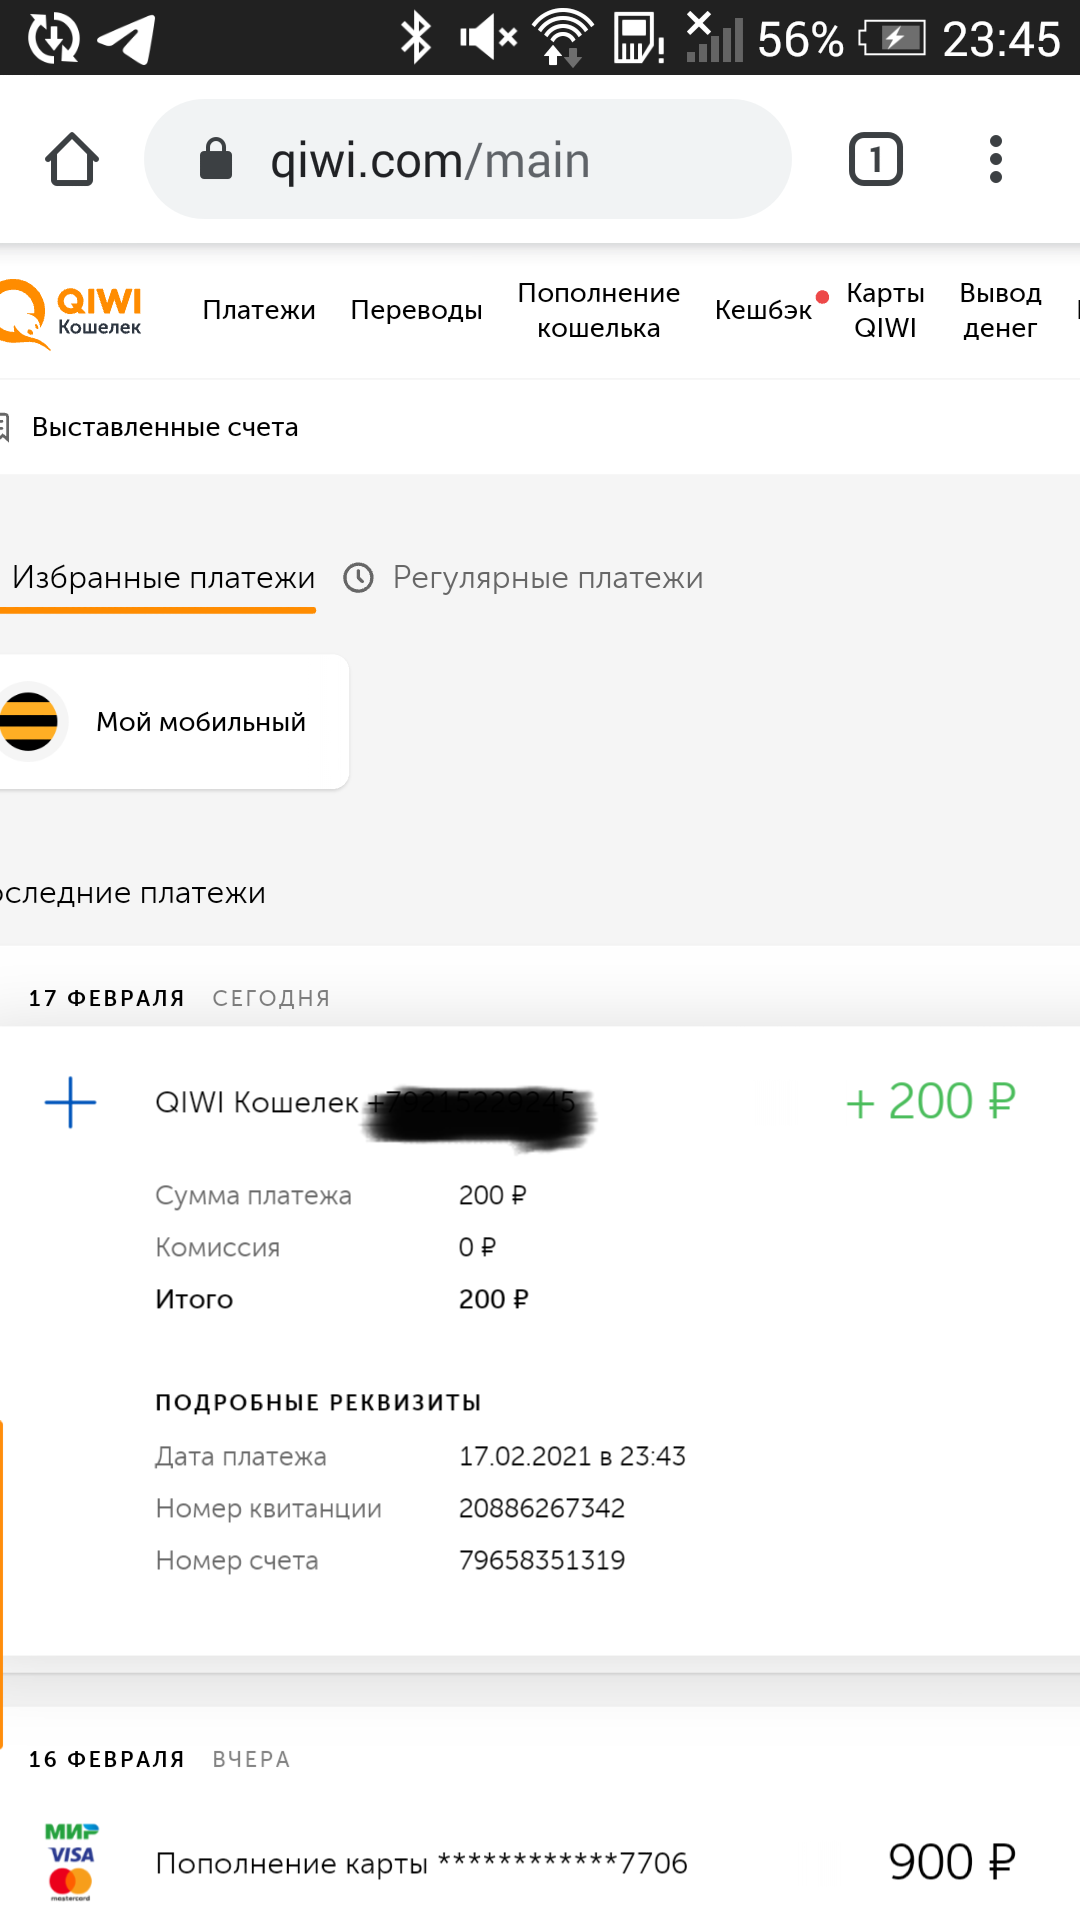Viewport: 1080px width, 1920px height.
Task: Select the Избранные платежи tab
Action: click(x=163, y=578)
